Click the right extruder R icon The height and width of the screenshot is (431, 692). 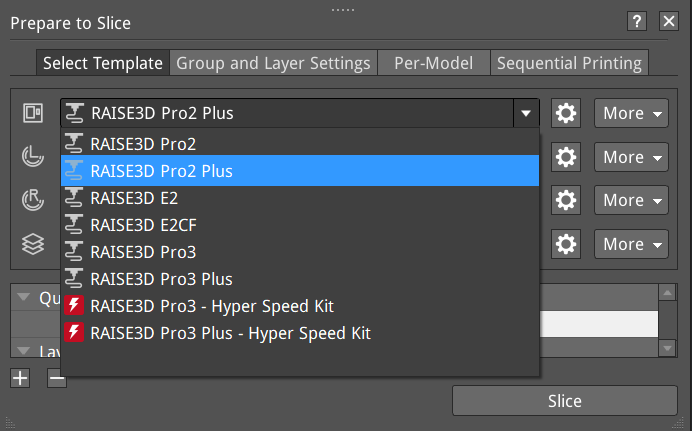tap(33, 200)
